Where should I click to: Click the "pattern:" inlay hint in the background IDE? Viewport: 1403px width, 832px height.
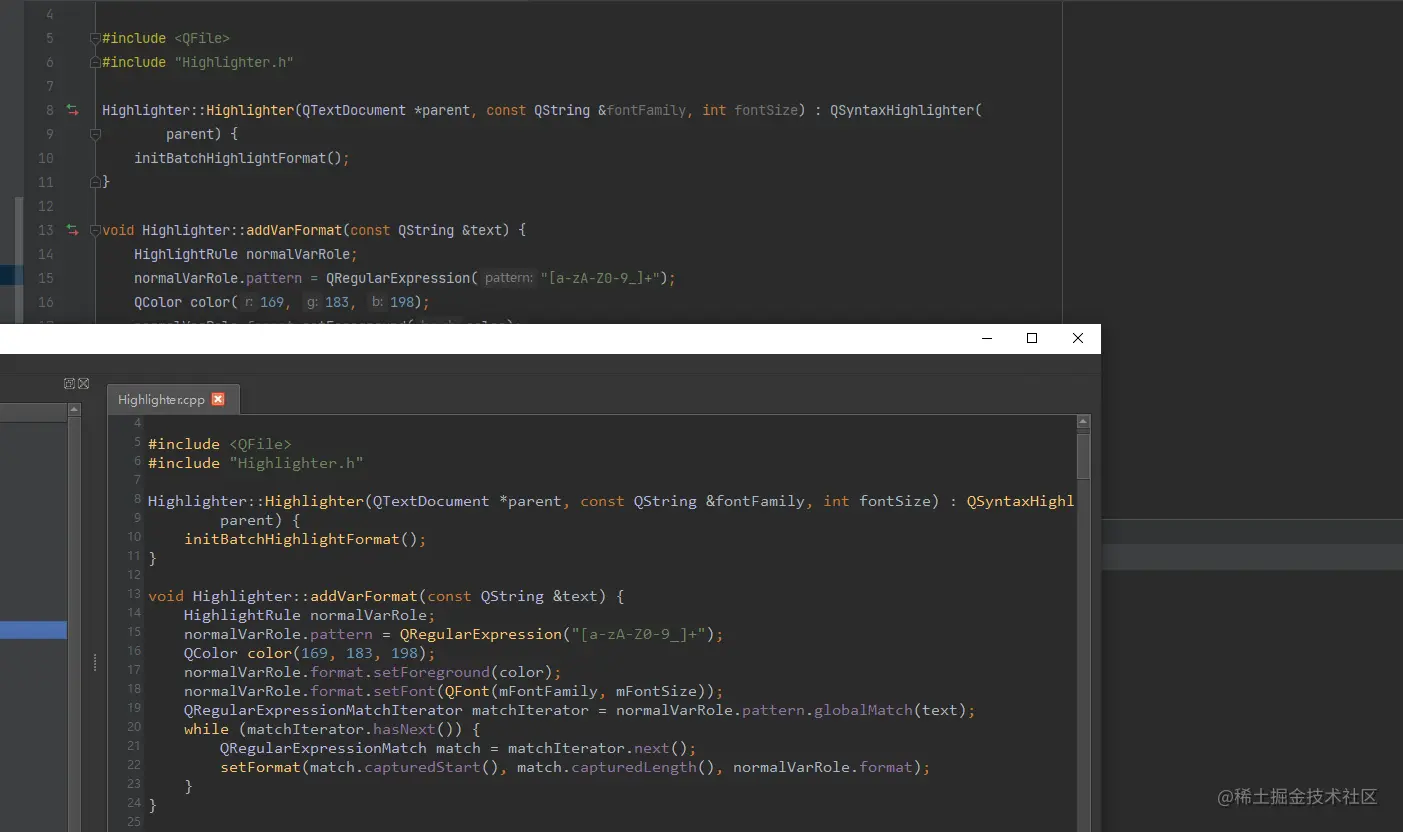pos(509,278)
